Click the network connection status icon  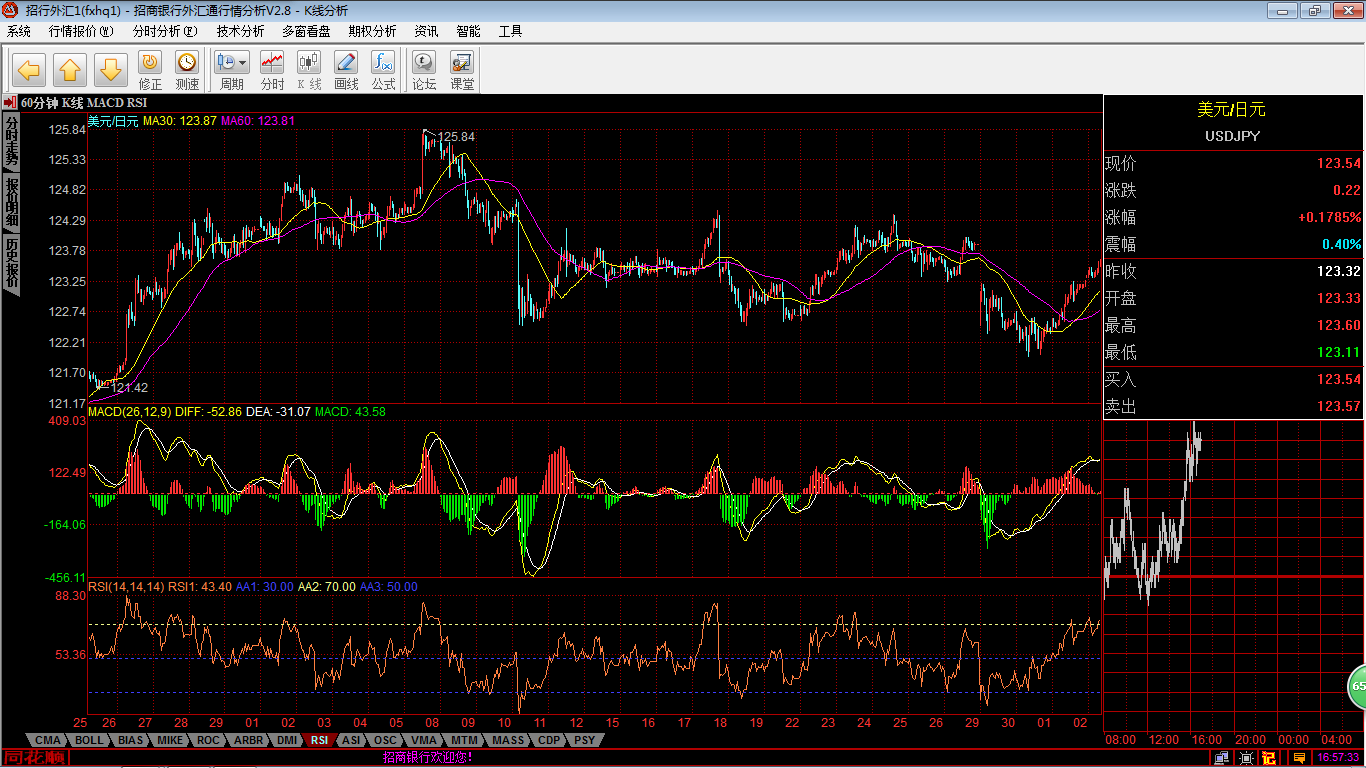tap(1221, 758)
